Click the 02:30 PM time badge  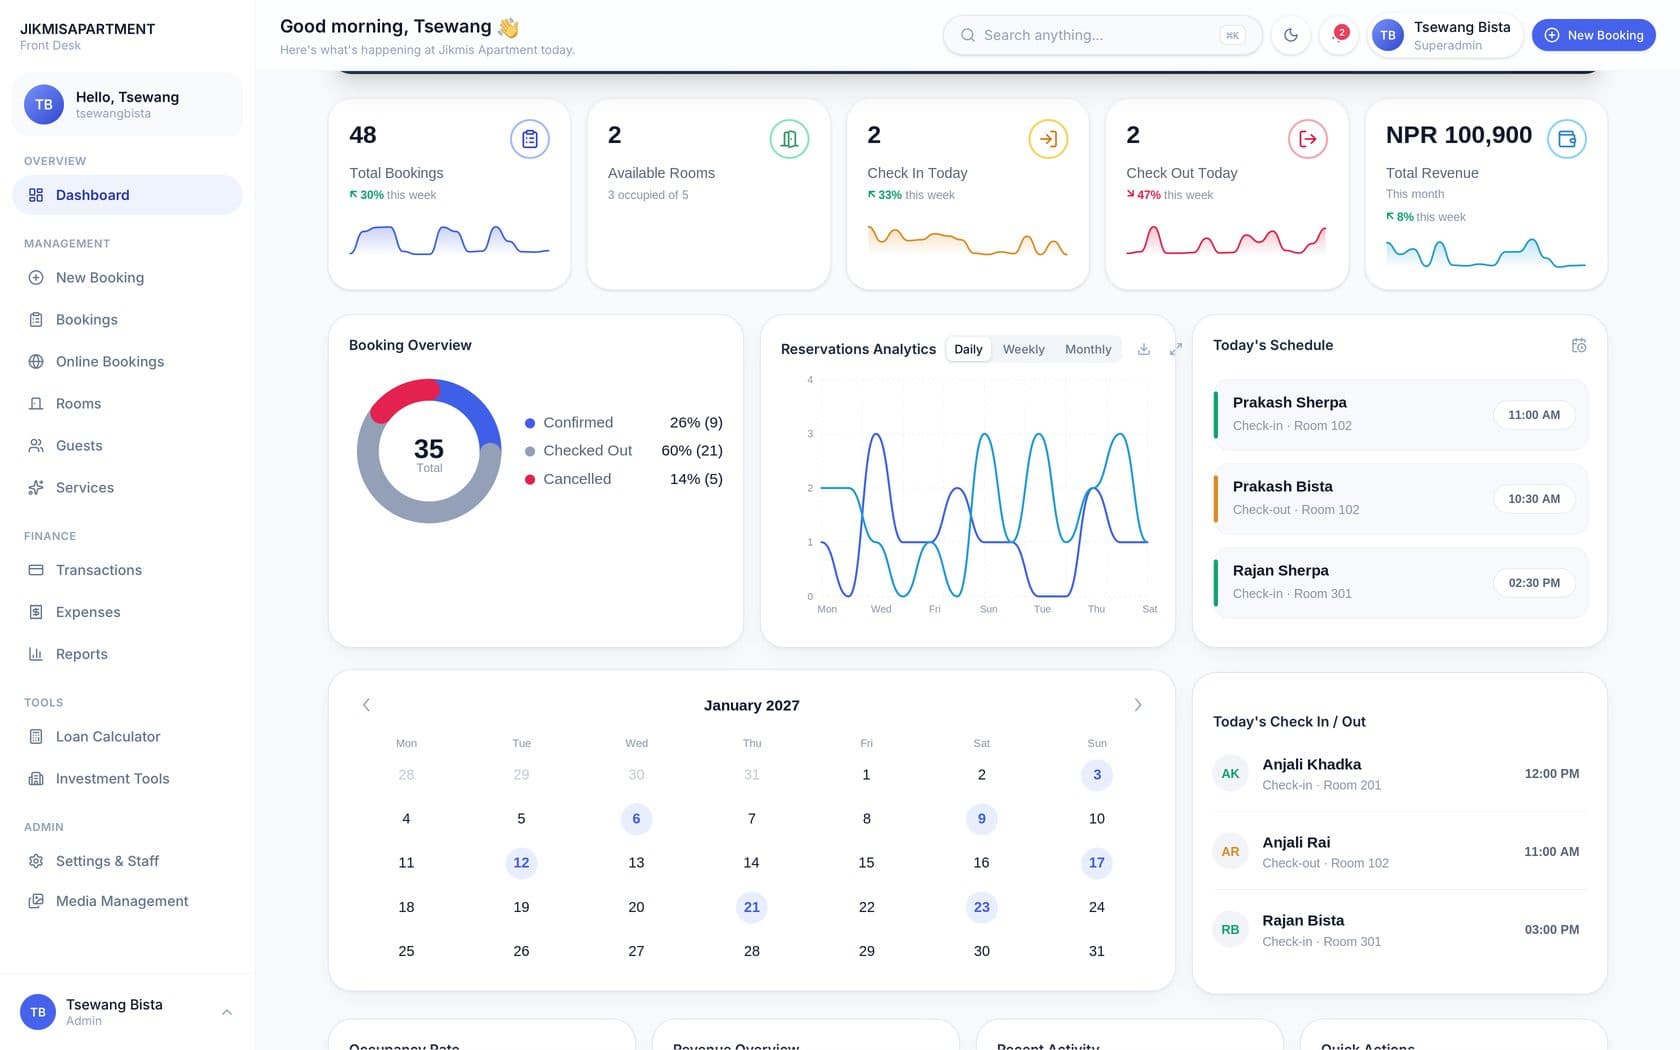pos(1534,583)
